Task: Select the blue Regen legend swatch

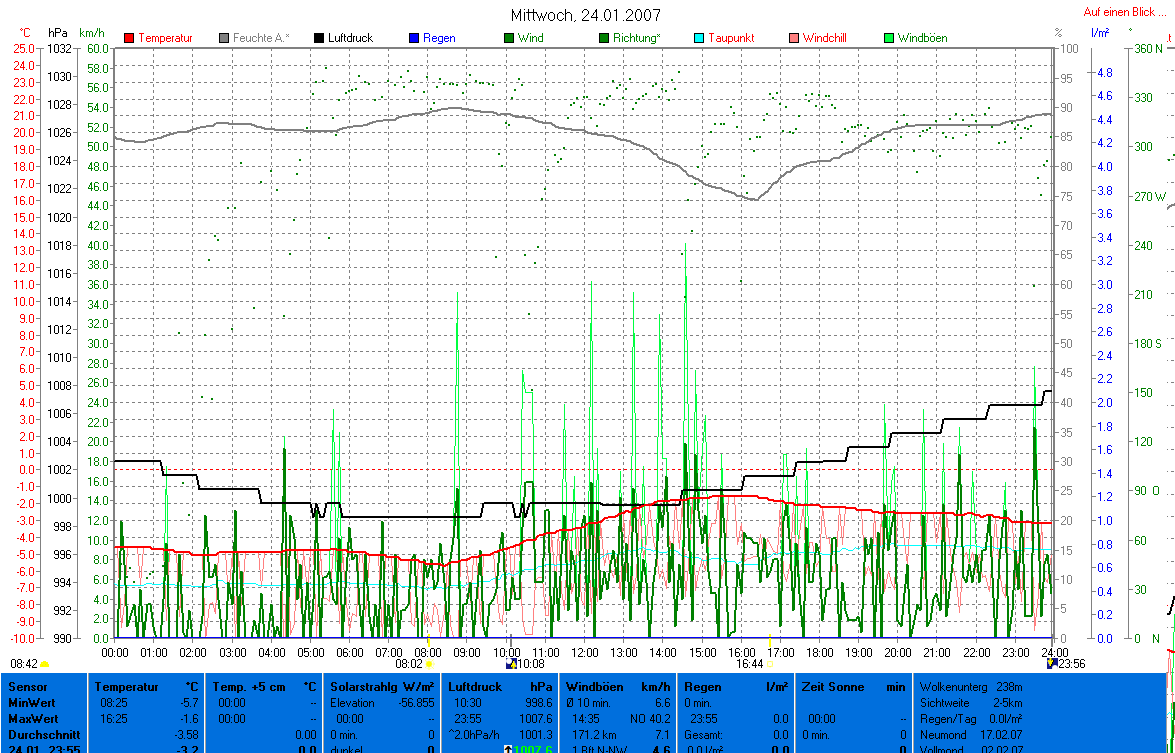Action: [x=414, y=38]
